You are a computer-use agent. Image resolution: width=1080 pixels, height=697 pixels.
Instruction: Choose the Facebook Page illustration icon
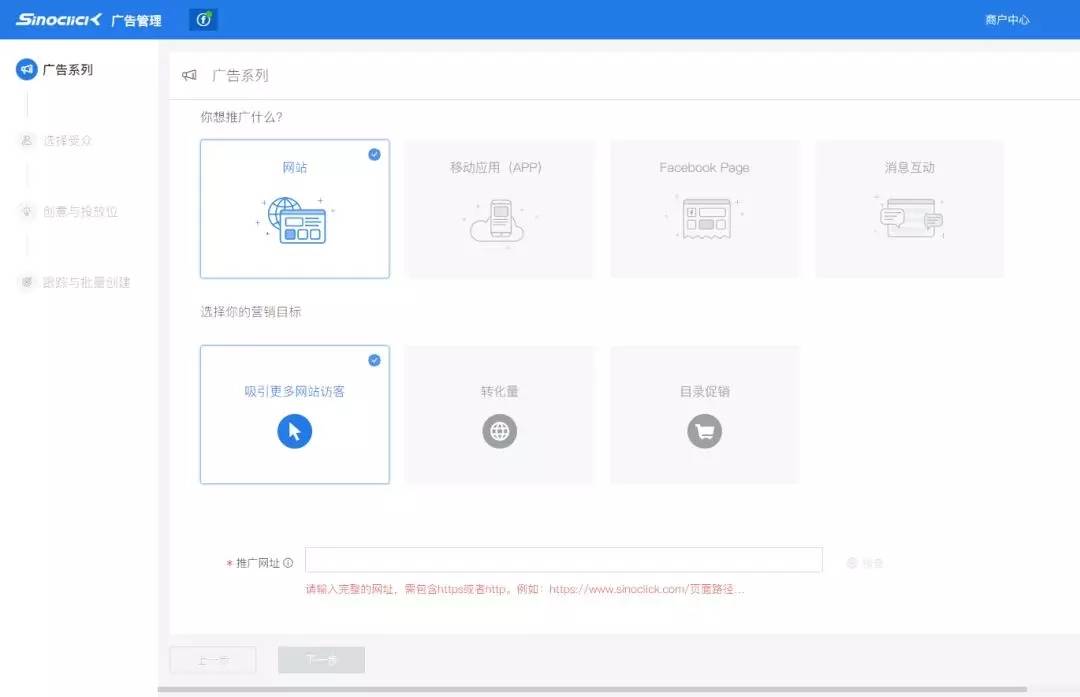pyautogui.click(x=704, y=218)
